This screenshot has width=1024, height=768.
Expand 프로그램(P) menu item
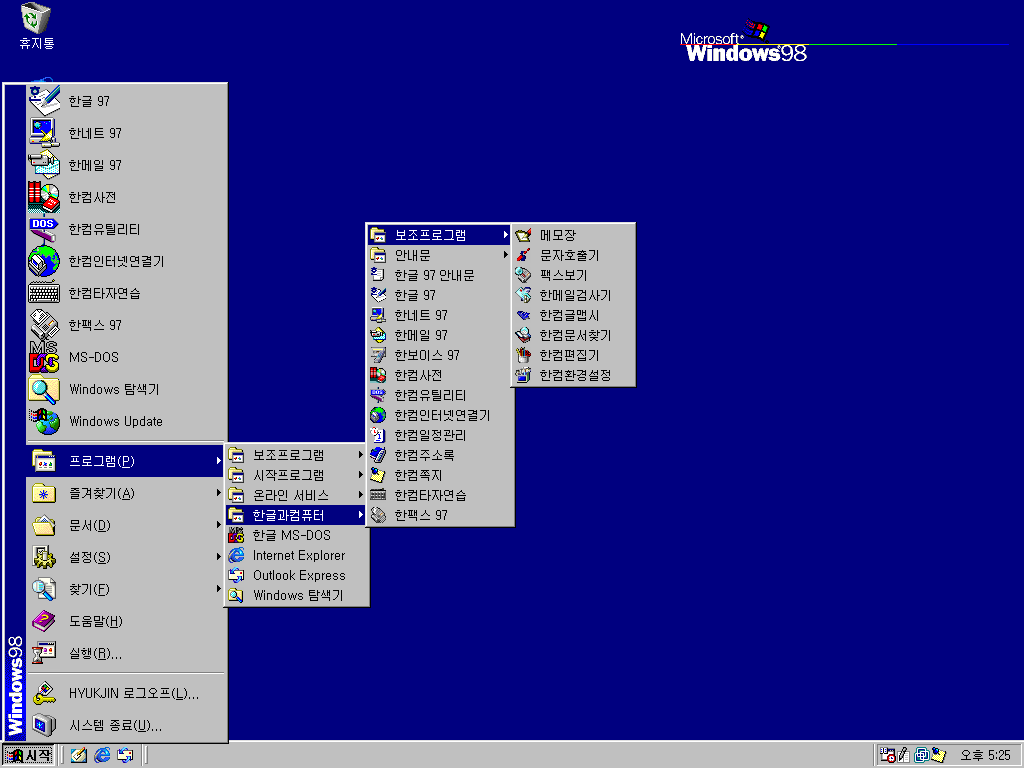(127, 461)
